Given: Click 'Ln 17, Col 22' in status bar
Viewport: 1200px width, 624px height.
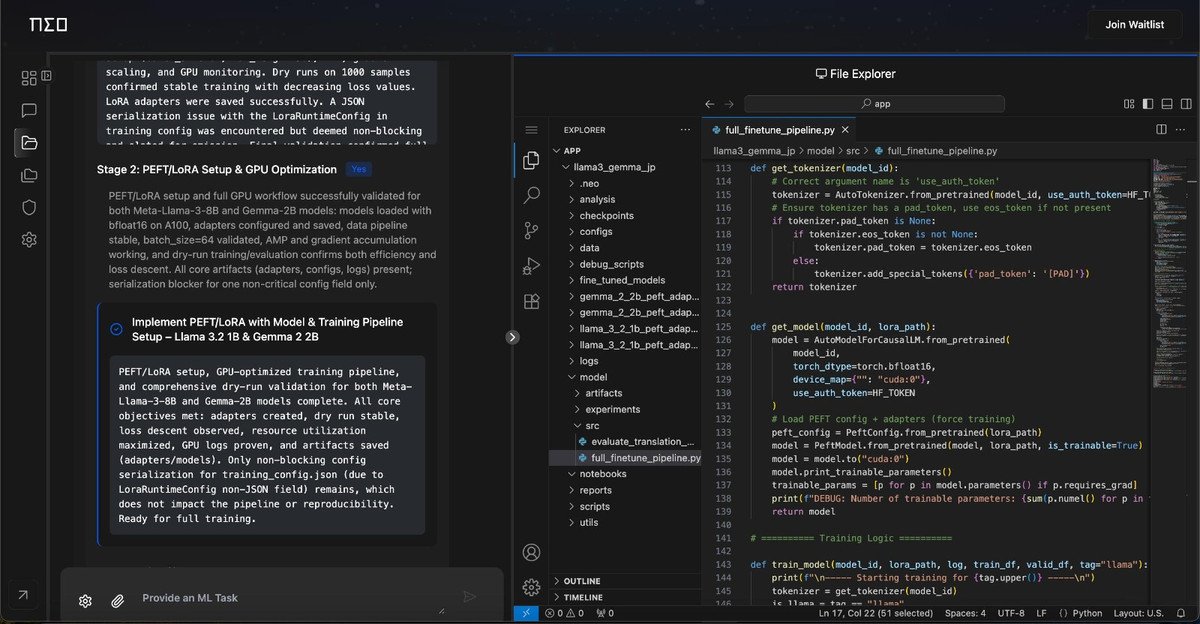Looking at the screenshot, I should point(876,613).
